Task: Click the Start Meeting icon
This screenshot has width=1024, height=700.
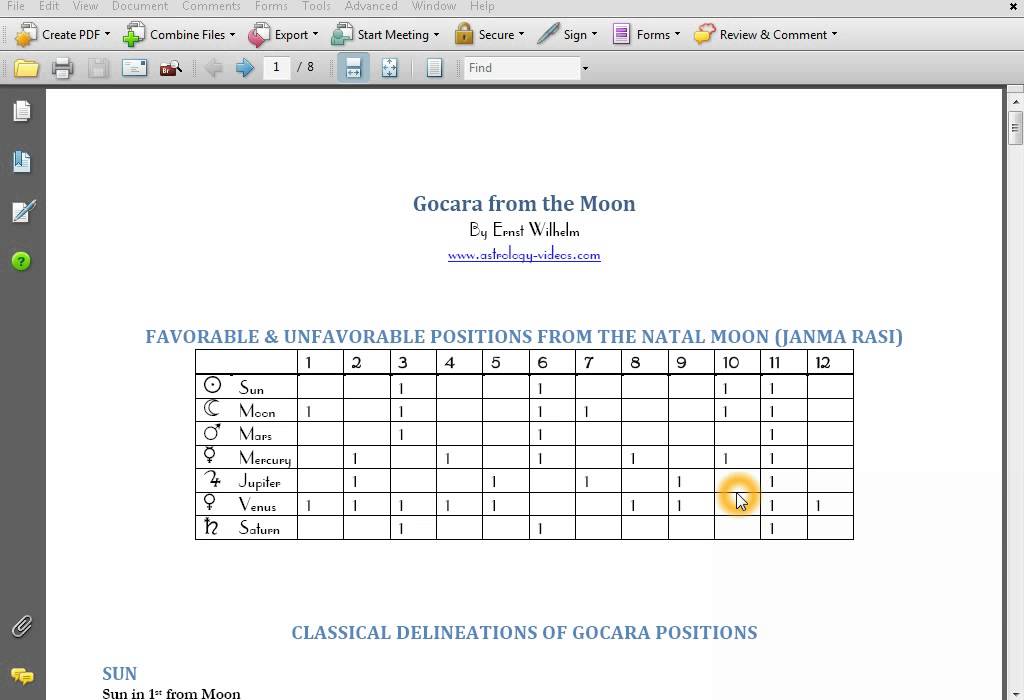Action: point(342,35)
